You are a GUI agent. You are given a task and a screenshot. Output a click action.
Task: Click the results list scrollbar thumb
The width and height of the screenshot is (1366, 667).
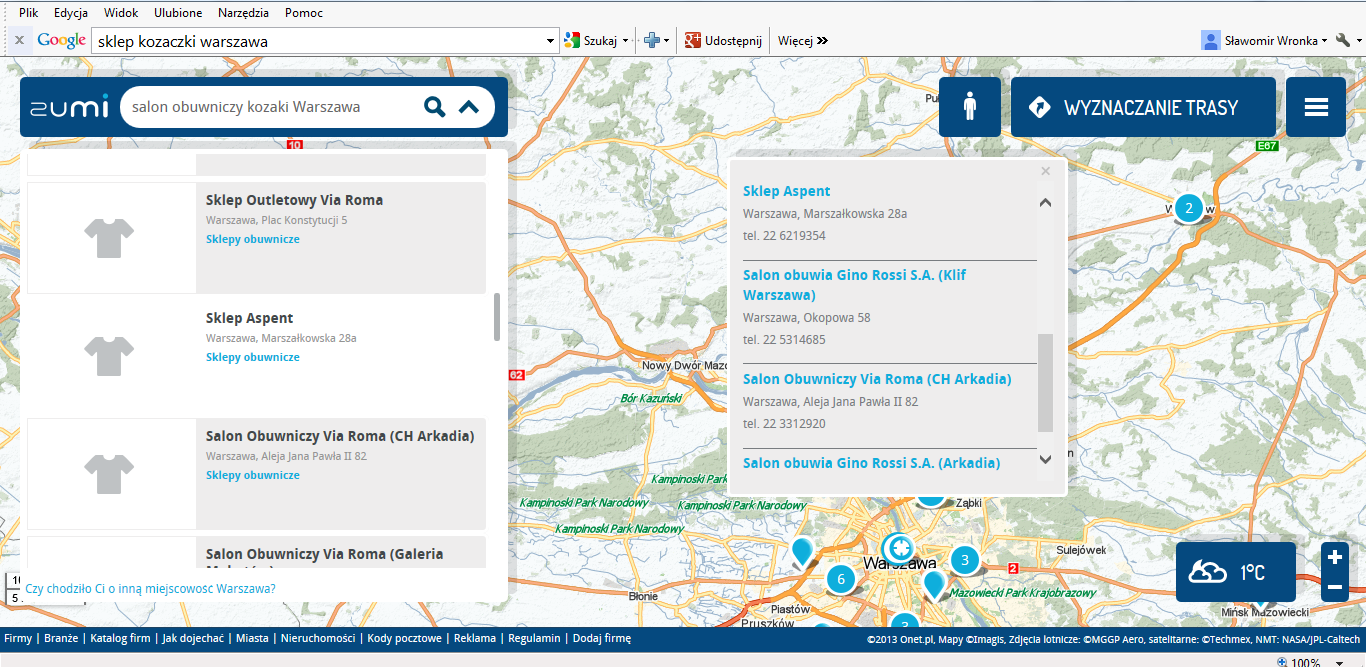point(497,317)
